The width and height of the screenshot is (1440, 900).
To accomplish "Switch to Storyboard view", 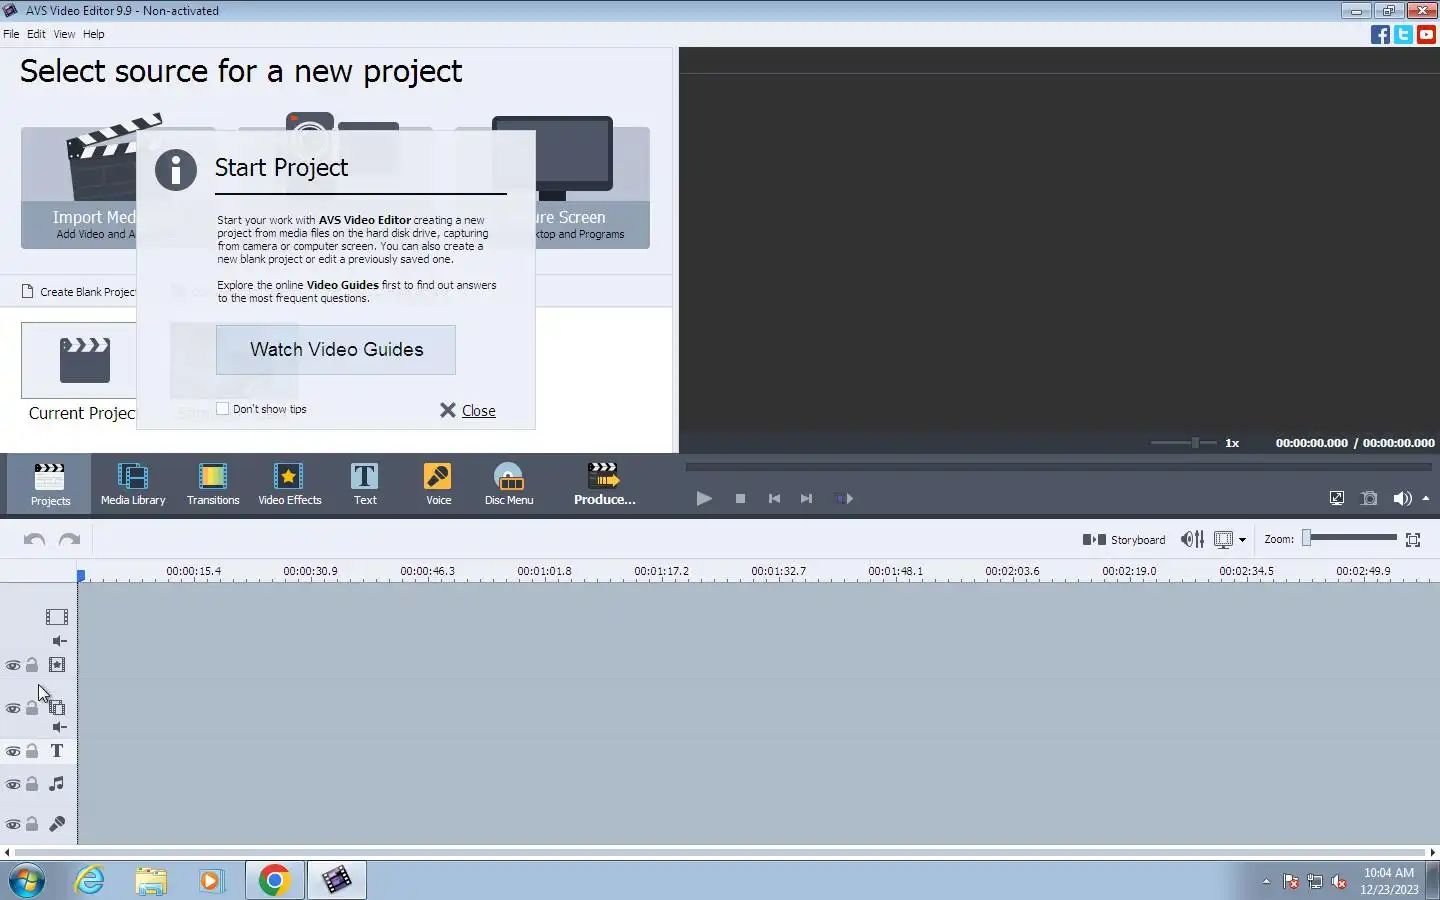I will coord(1124,539).
